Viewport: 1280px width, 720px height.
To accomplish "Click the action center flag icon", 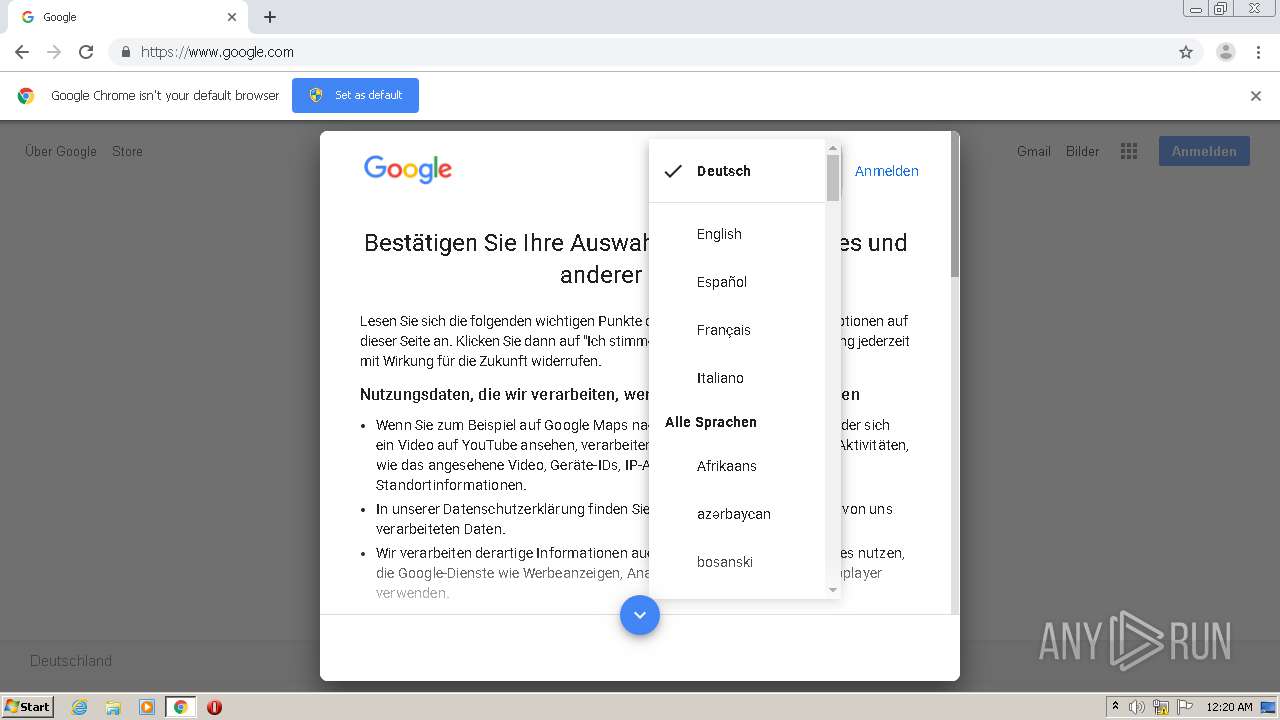I will tap(1185, 707).
